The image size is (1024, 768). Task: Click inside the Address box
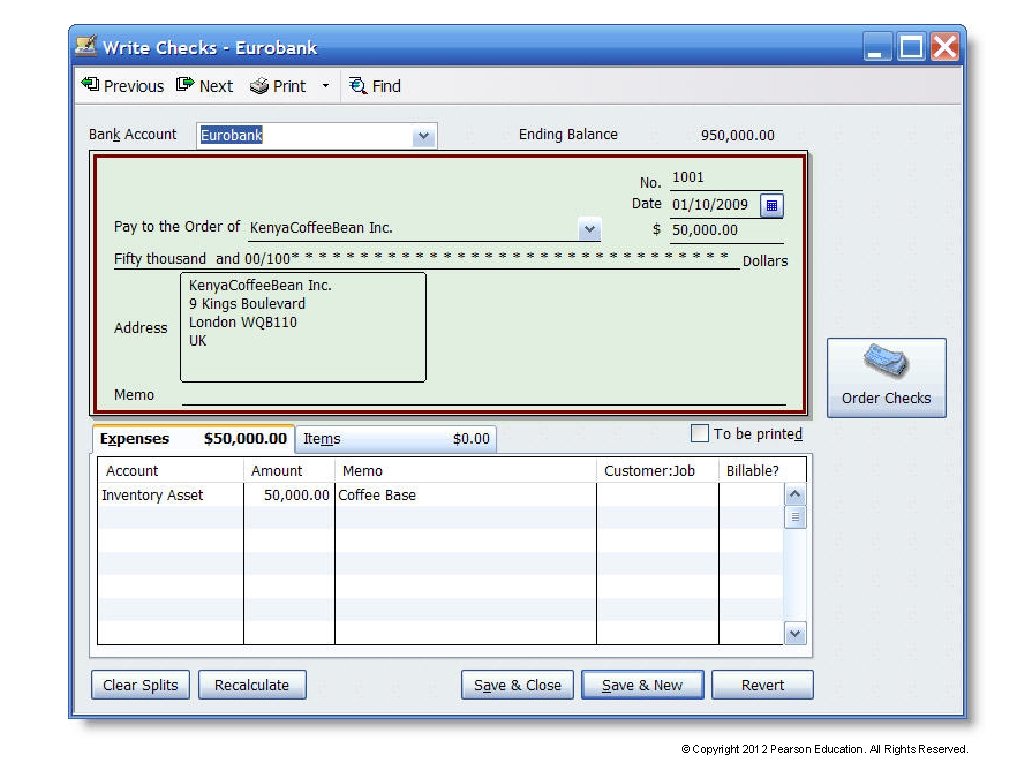pyautogui.click(x=303, y=327)
